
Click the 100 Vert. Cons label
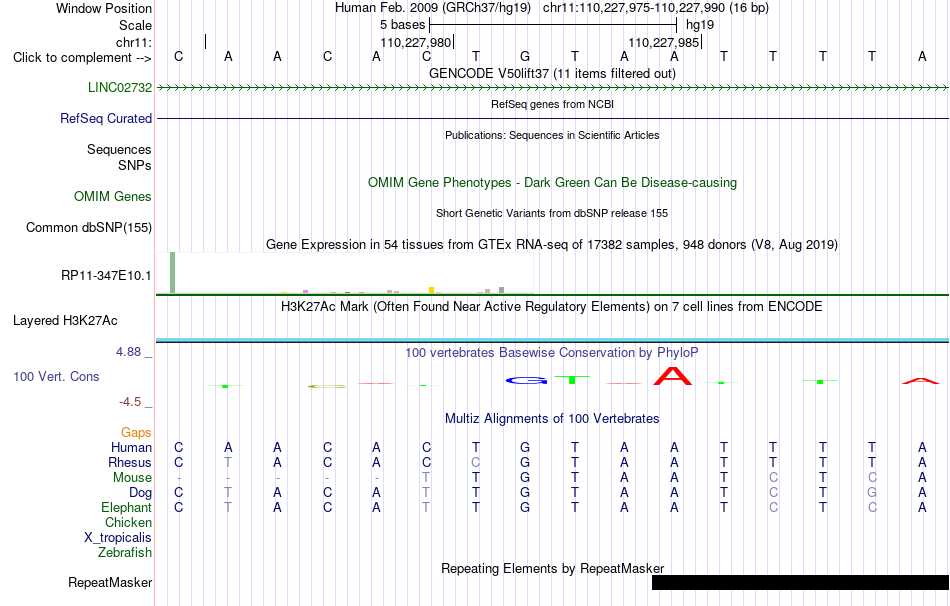tap(56, 376)
